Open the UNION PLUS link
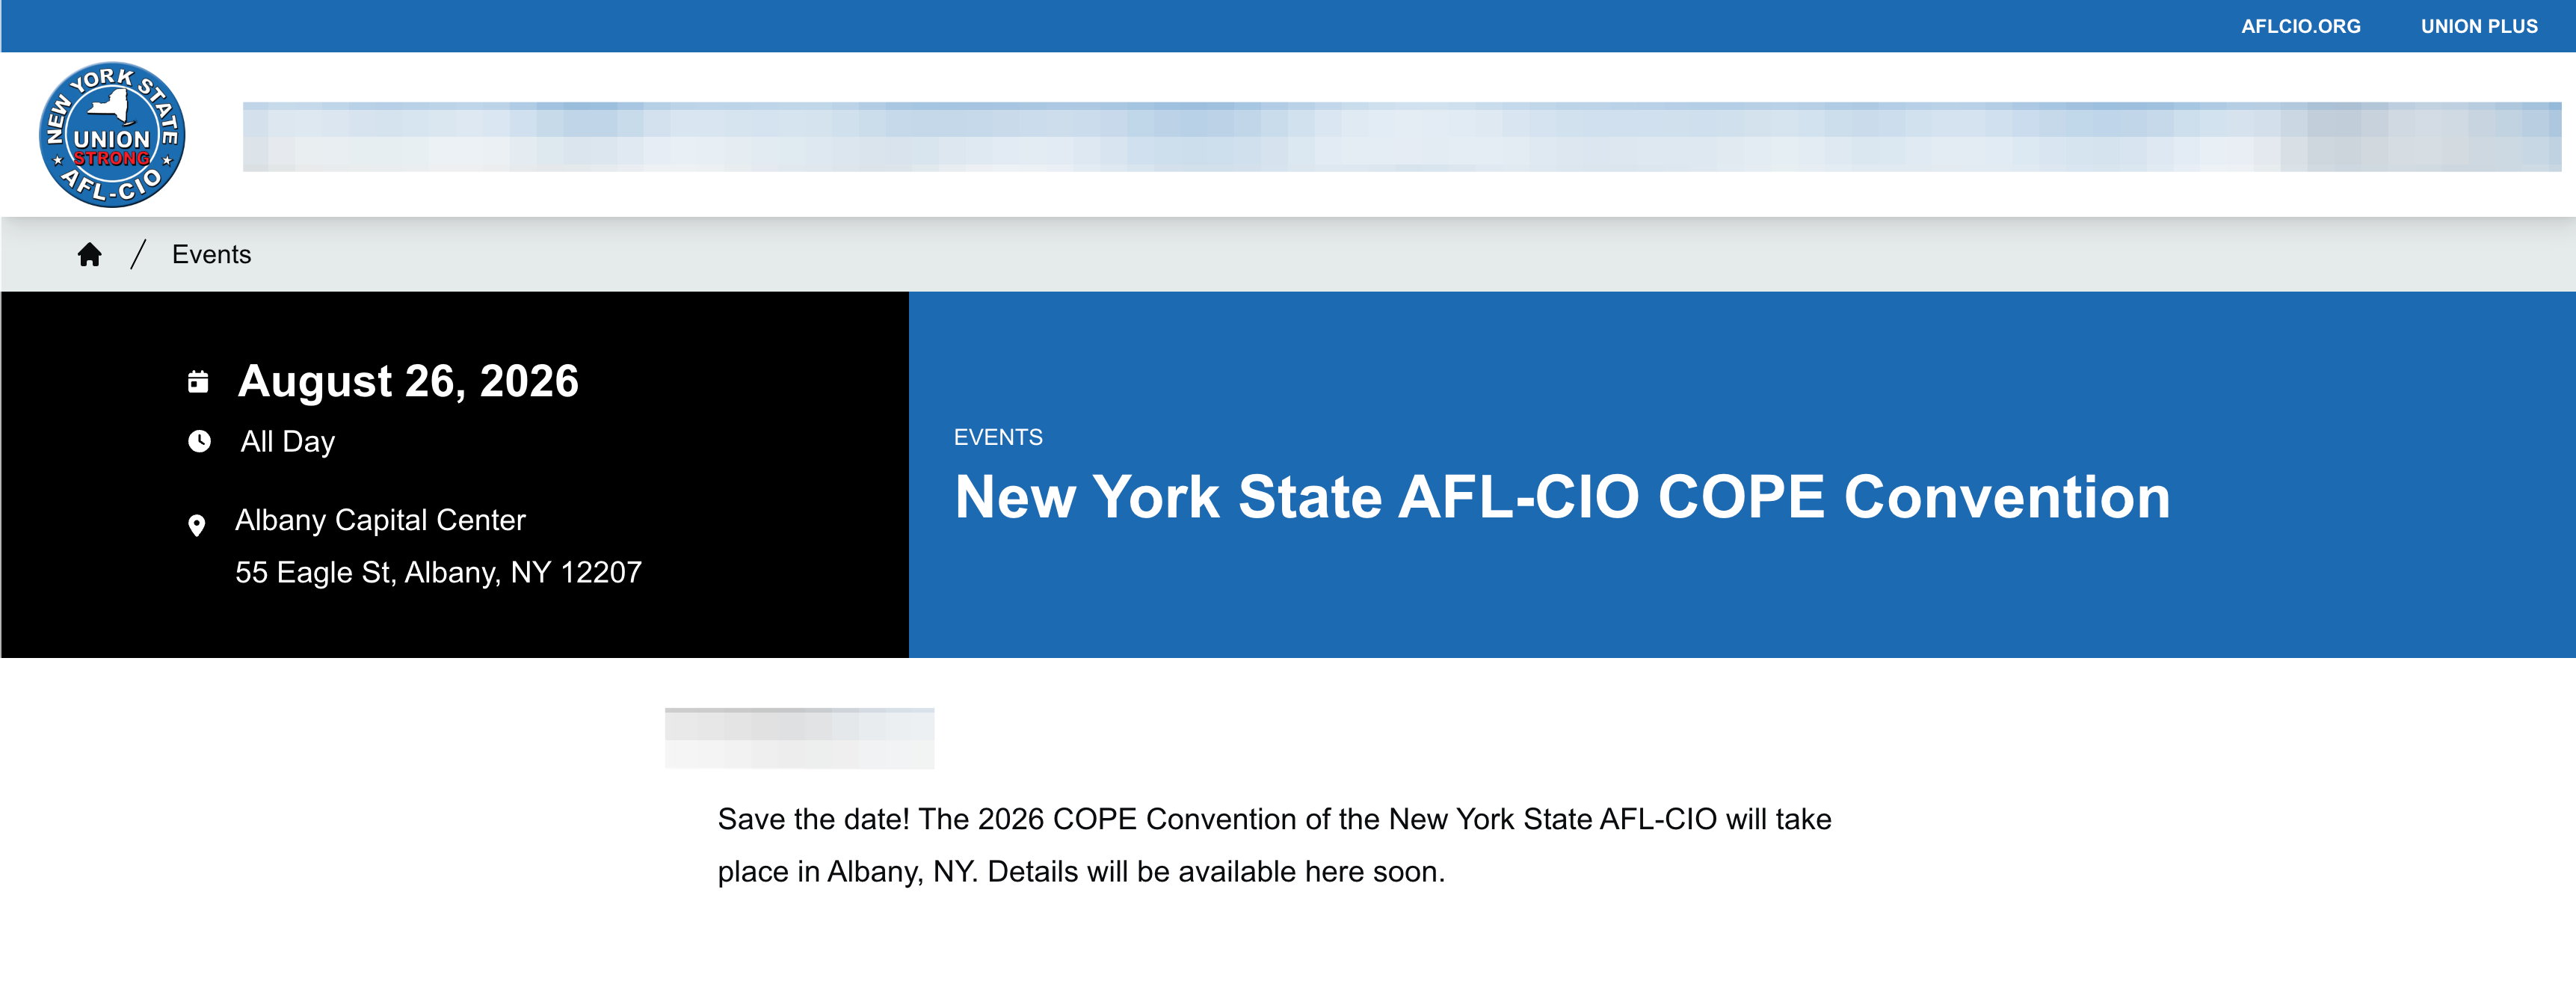 point(2478,27)
